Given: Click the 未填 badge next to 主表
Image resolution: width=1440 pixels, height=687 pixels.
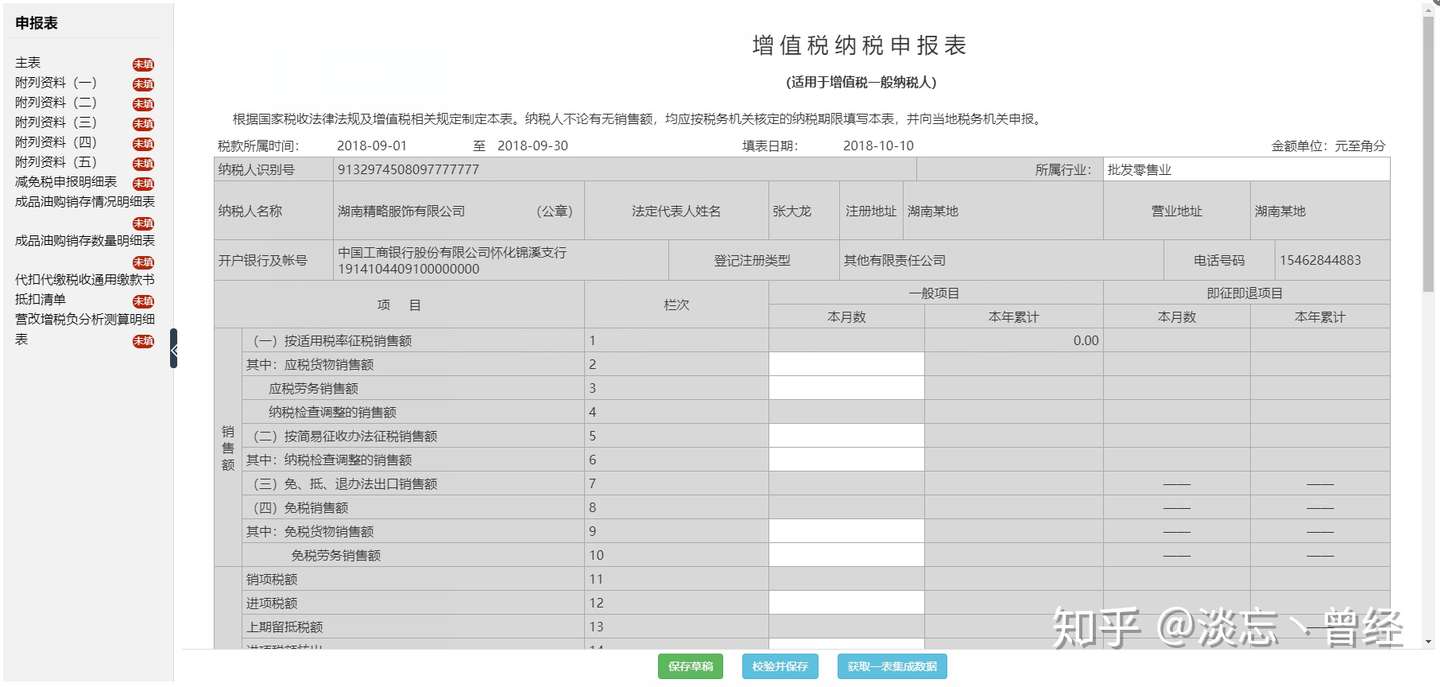Looking at the screenshot, I should click(x=144, y=62).
